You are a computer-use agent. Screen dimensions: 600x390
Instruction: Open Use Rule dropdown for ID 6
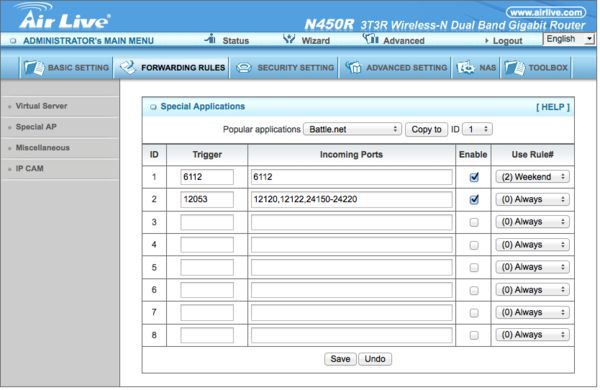(532, 290)
